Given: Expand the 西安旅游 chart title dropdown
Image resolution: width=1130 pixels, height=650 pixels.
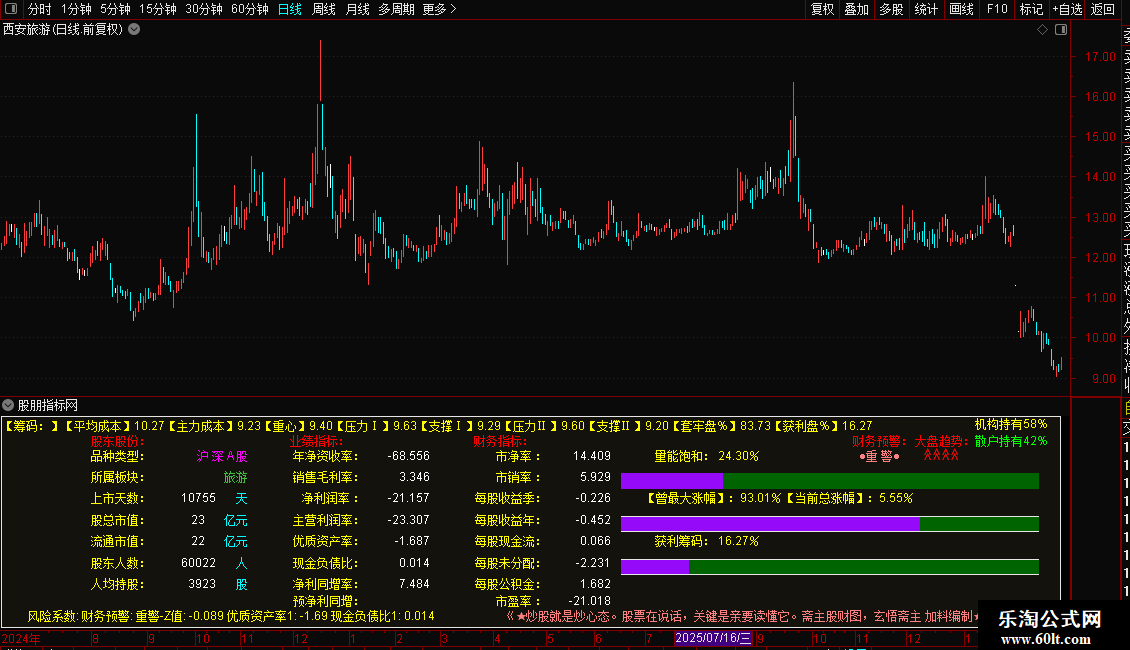Looking at the screenshot, I should (134, 30).
